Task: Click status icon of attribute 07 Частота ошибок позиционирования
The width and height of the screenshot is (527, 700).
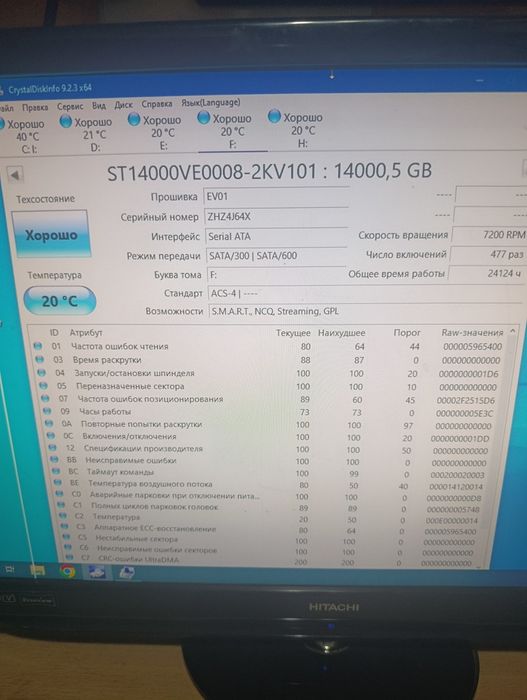Action: (45, 398)
